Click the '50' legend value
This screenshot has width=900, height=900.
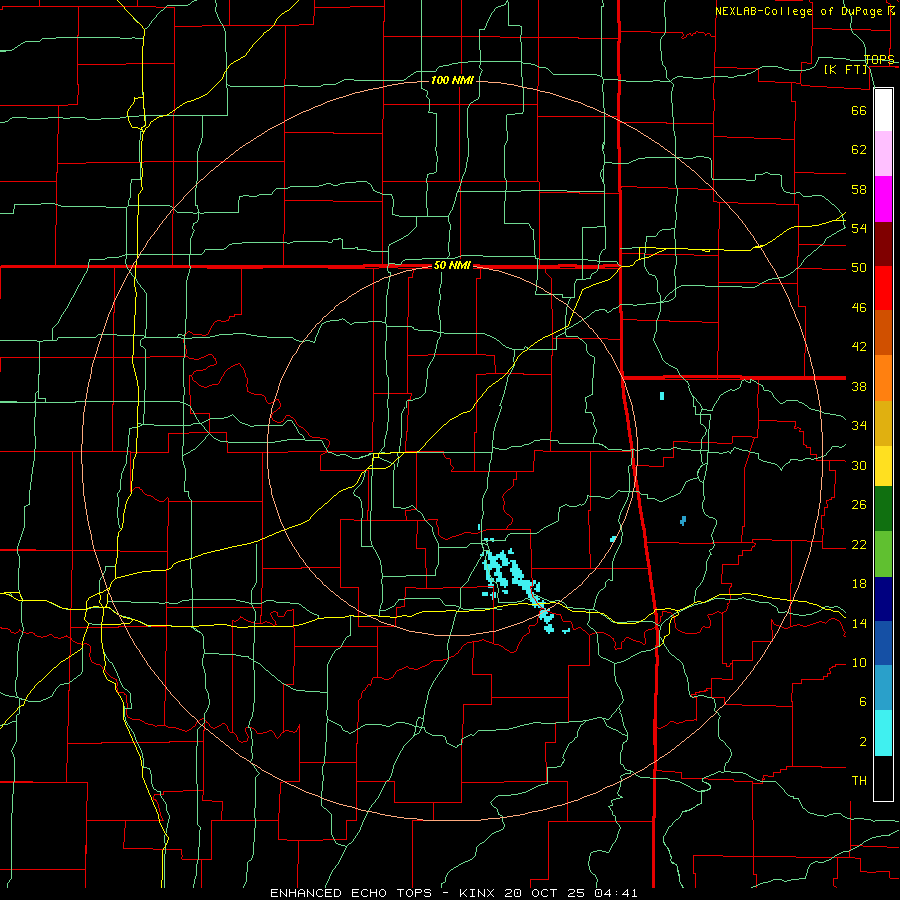click(859, 268)
